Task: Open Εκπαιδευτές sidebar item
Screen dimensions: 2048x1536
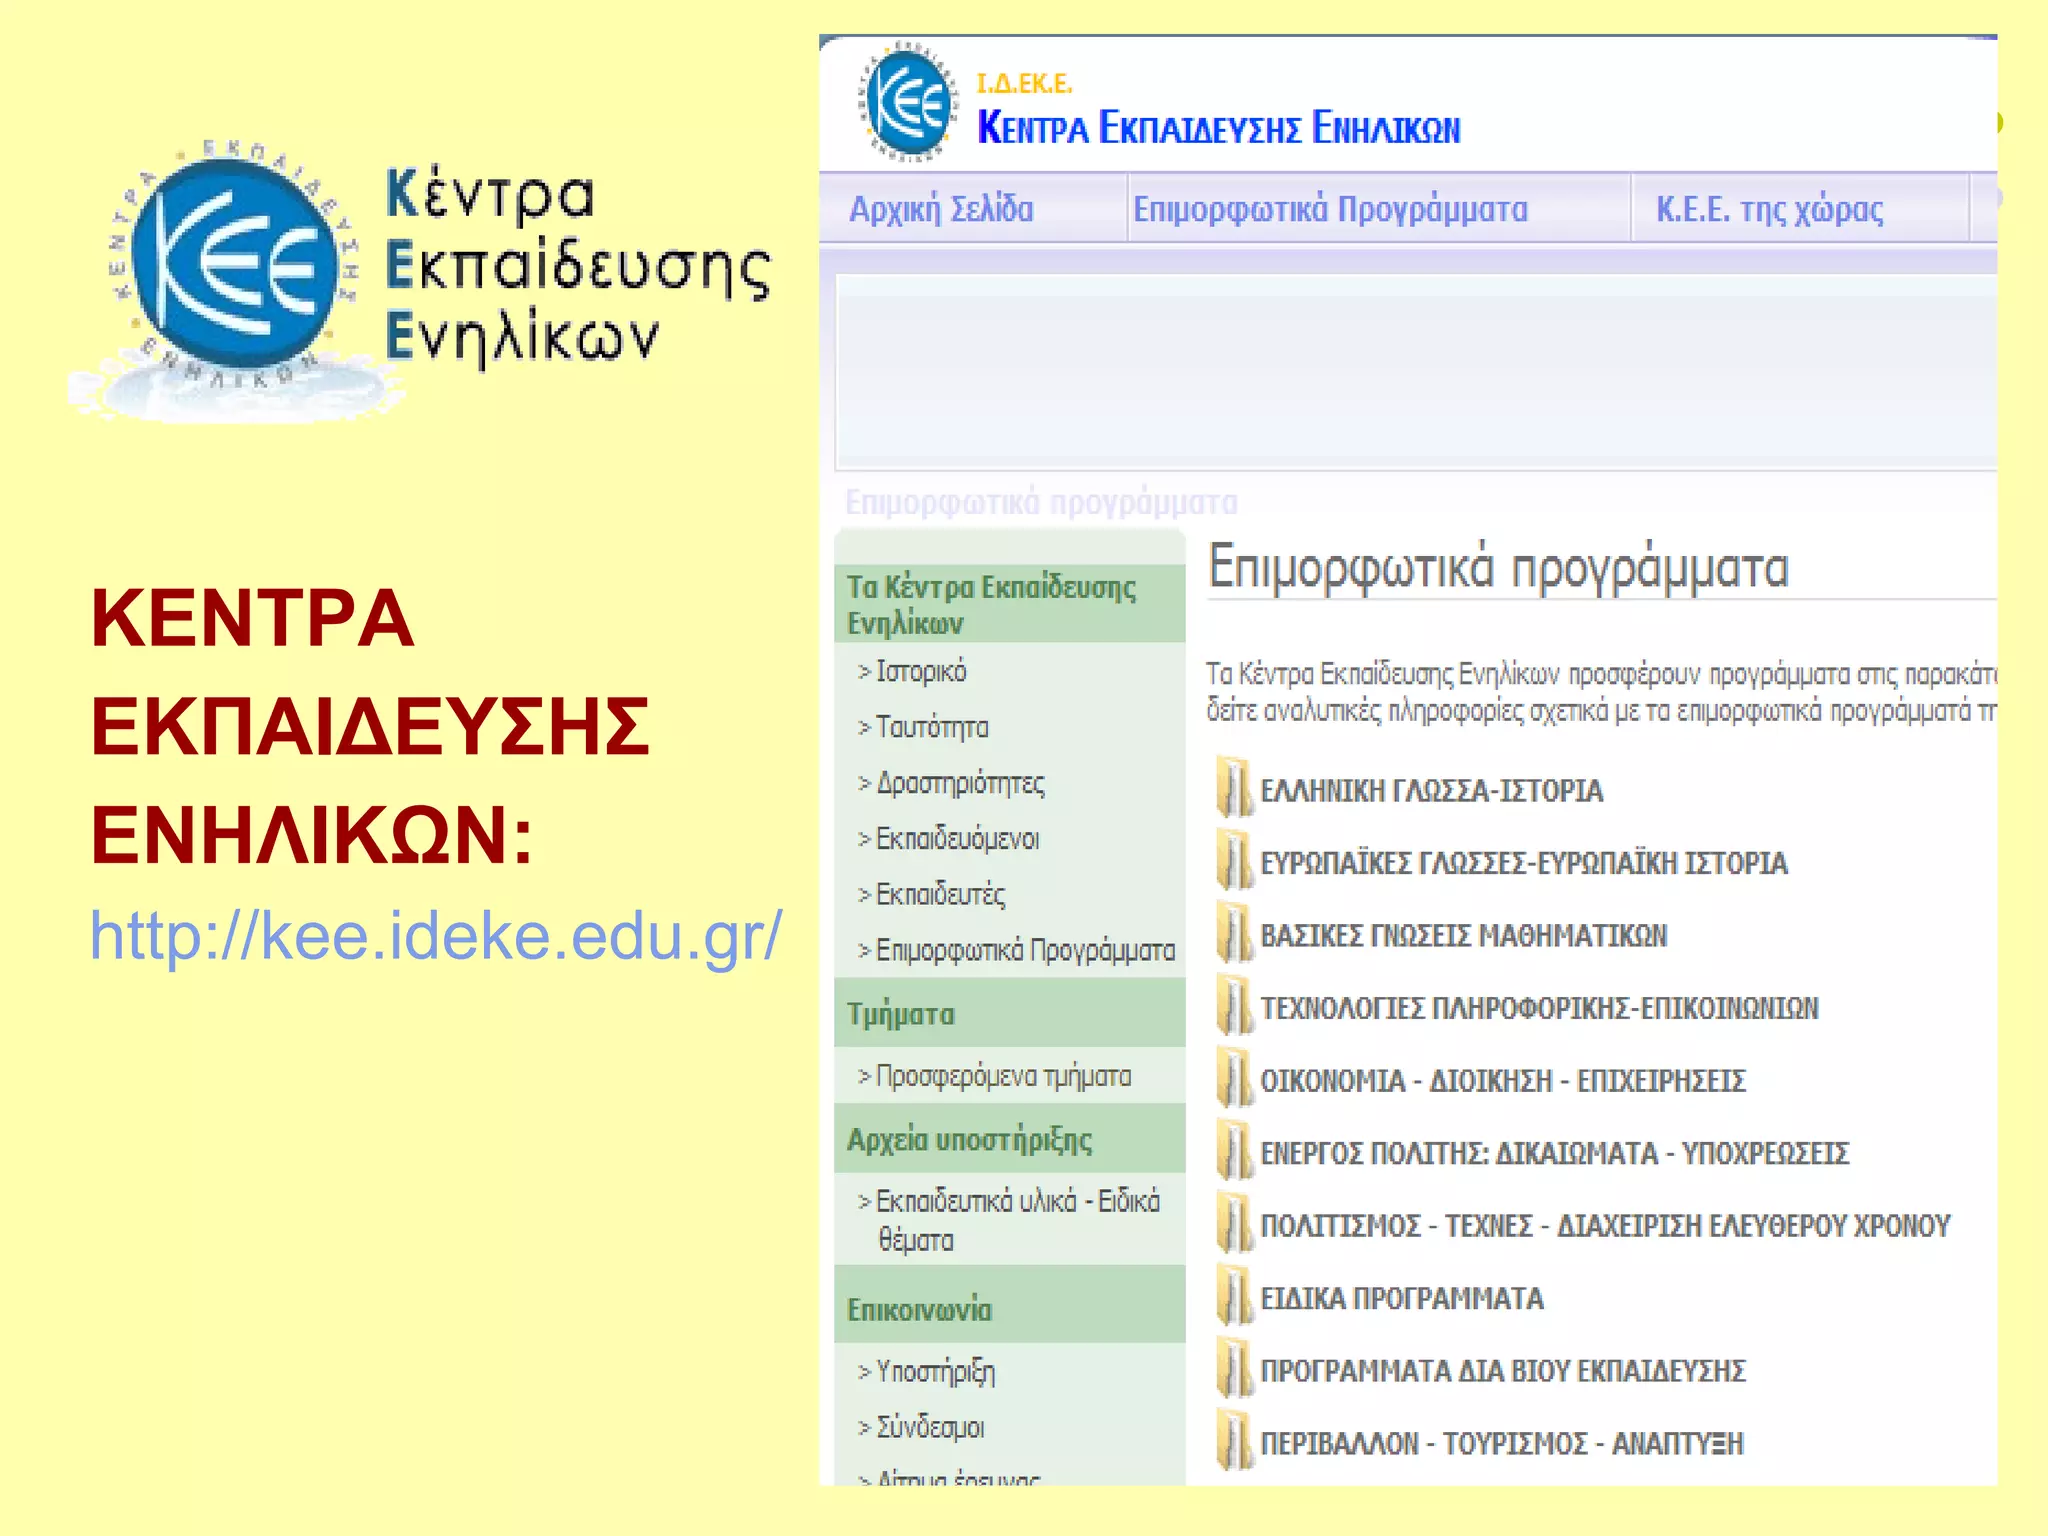Action: tap(940, 894)
